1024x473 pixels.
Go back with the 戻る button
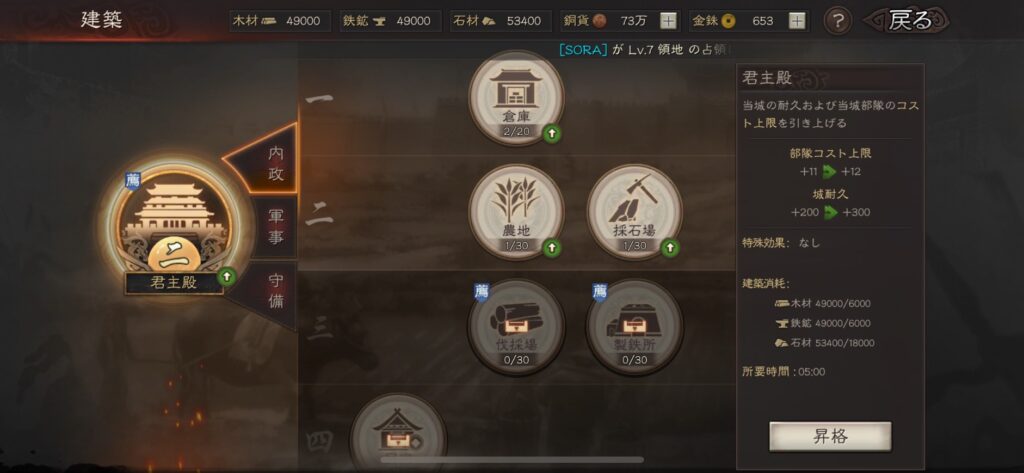tap(908, 21)
